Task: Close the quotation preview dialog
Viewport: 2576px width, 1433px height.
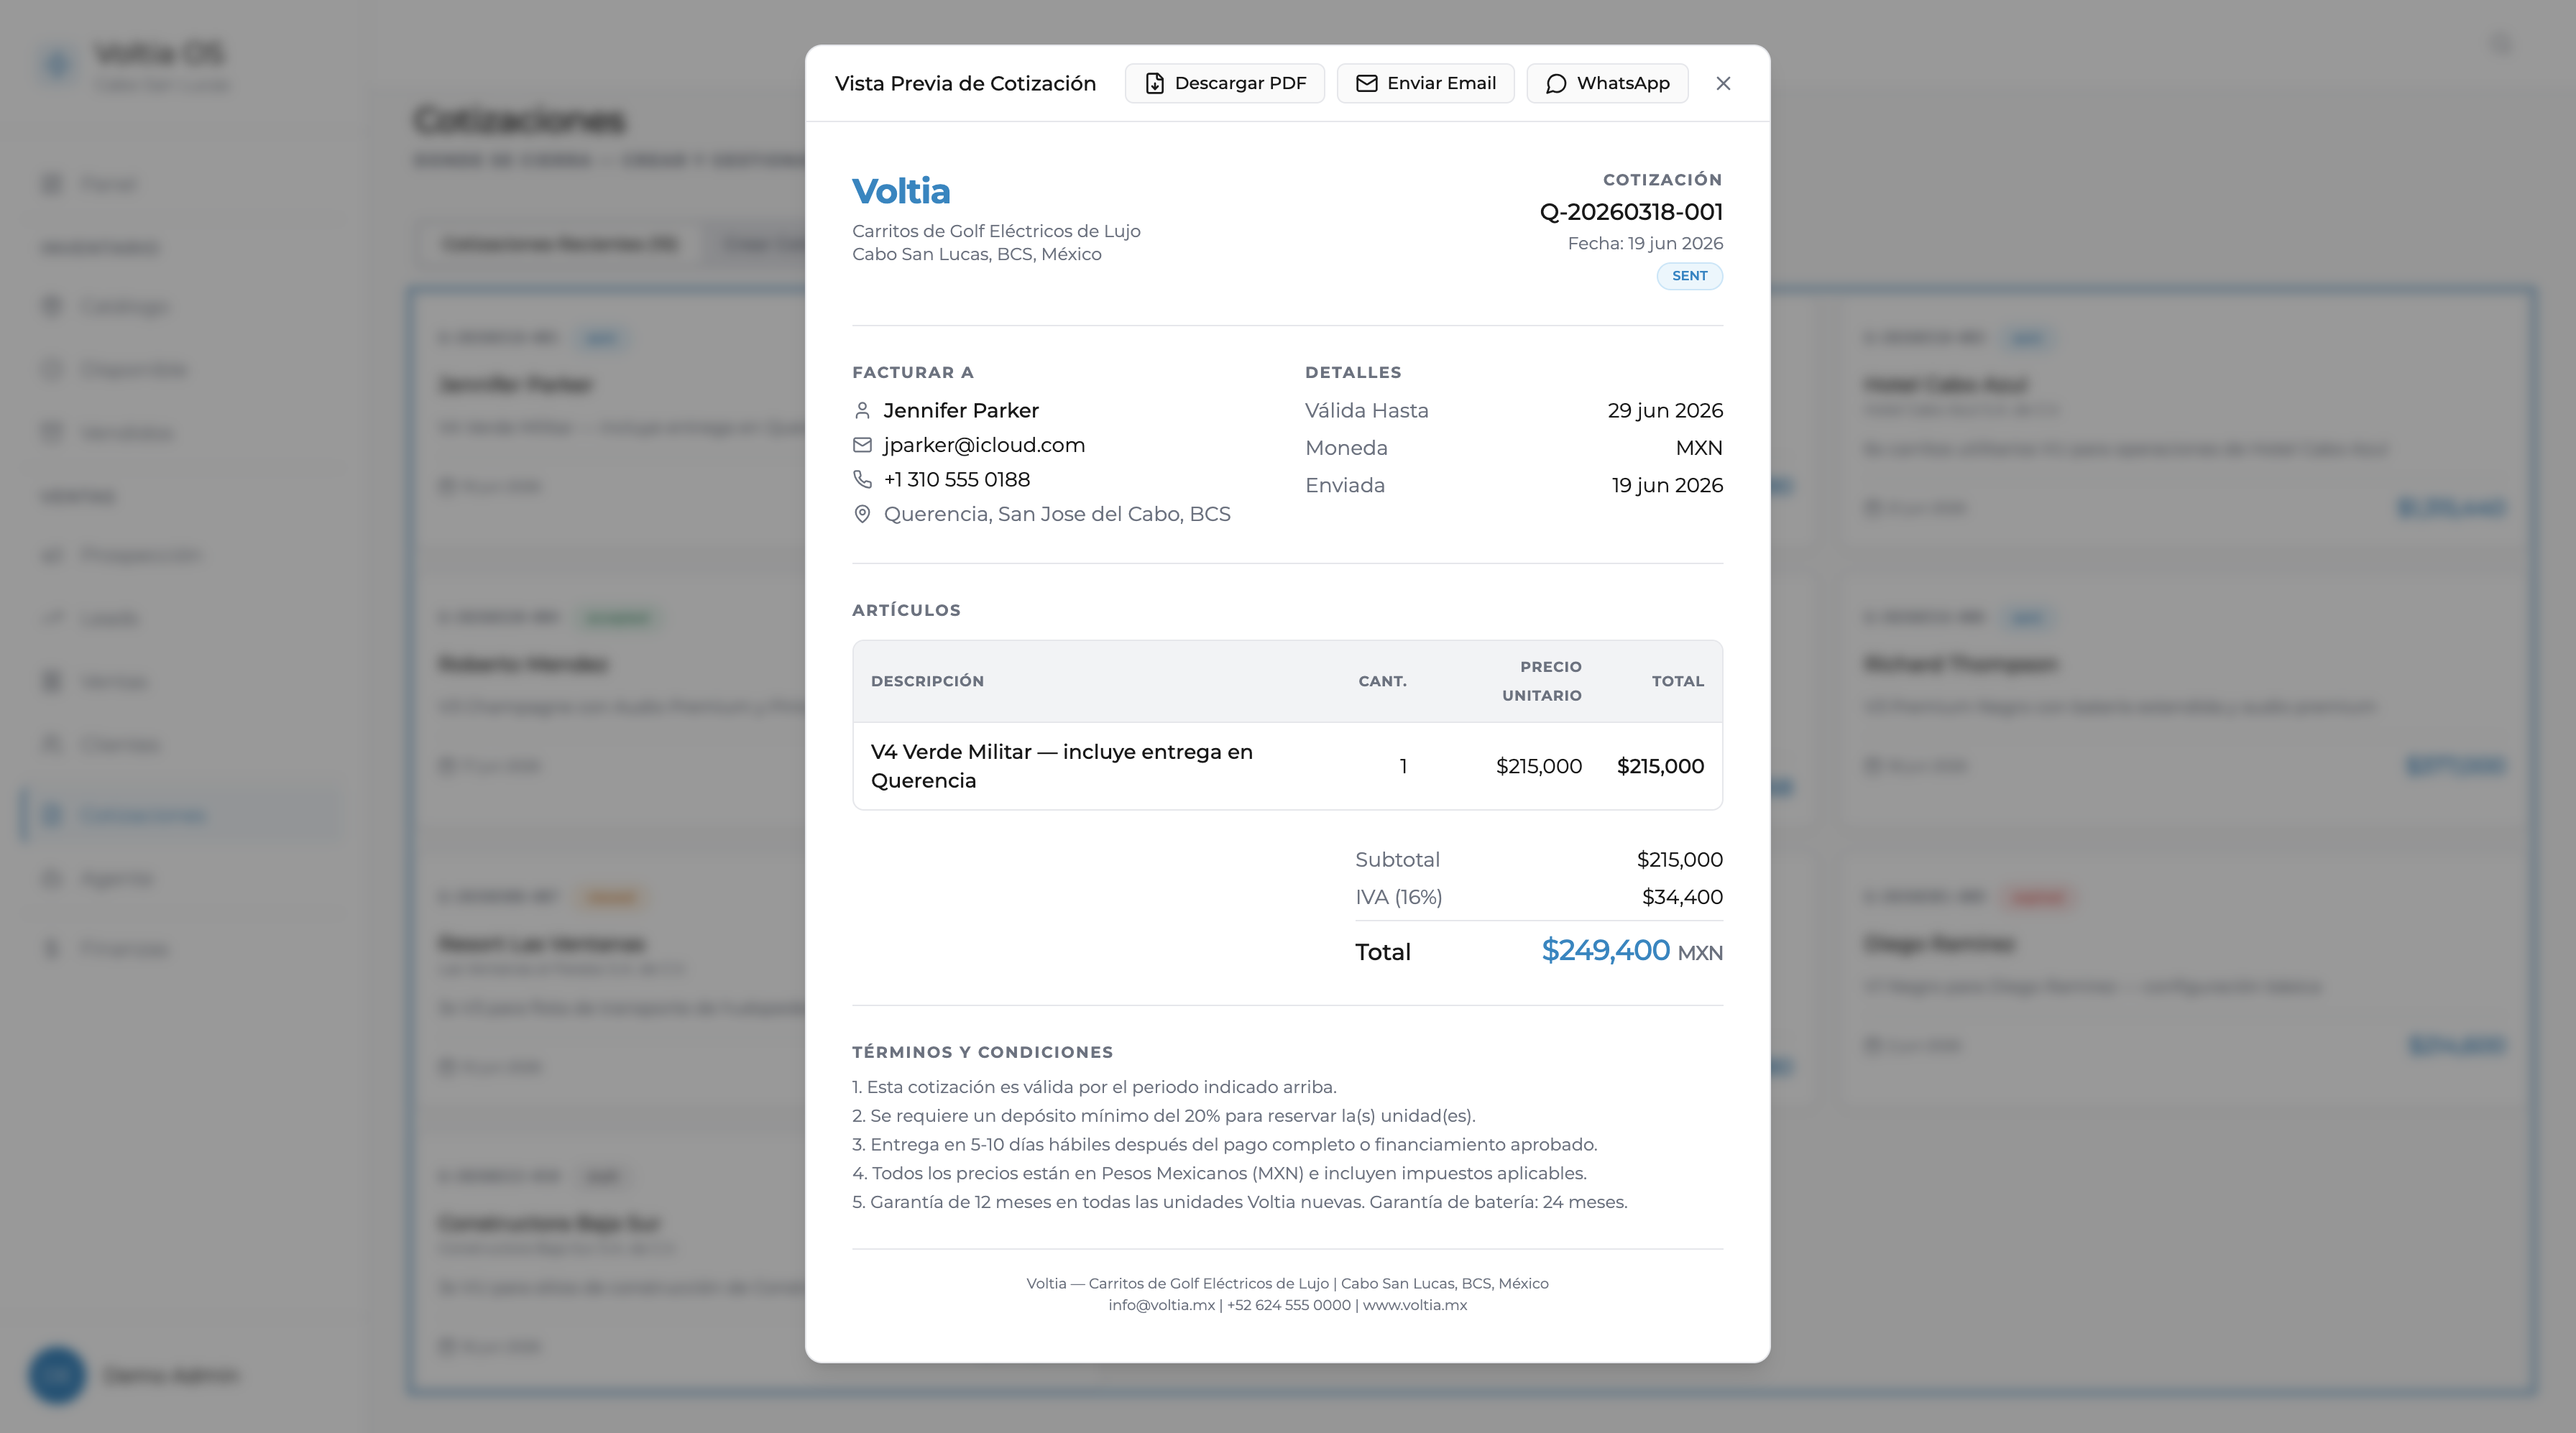Action: coord(1723,83)
